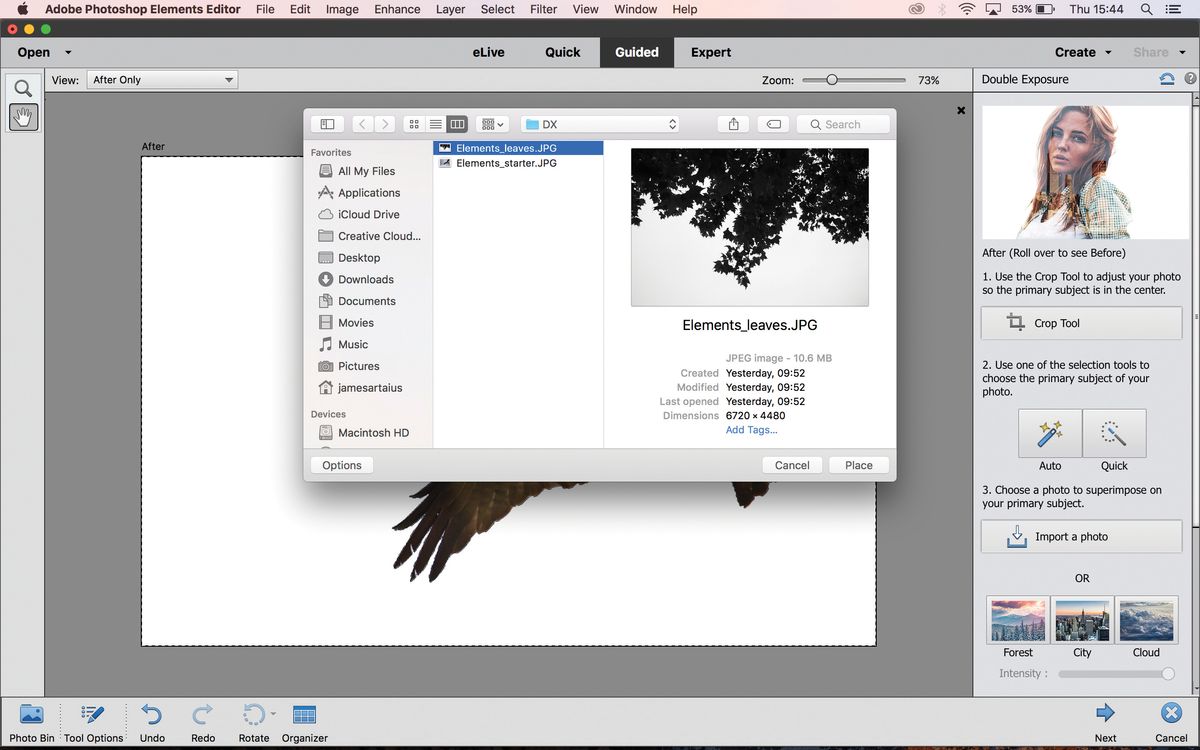Select the Auto selection tool
The width and height of the screenshot is (1200, 750).
pos(1050,433)
